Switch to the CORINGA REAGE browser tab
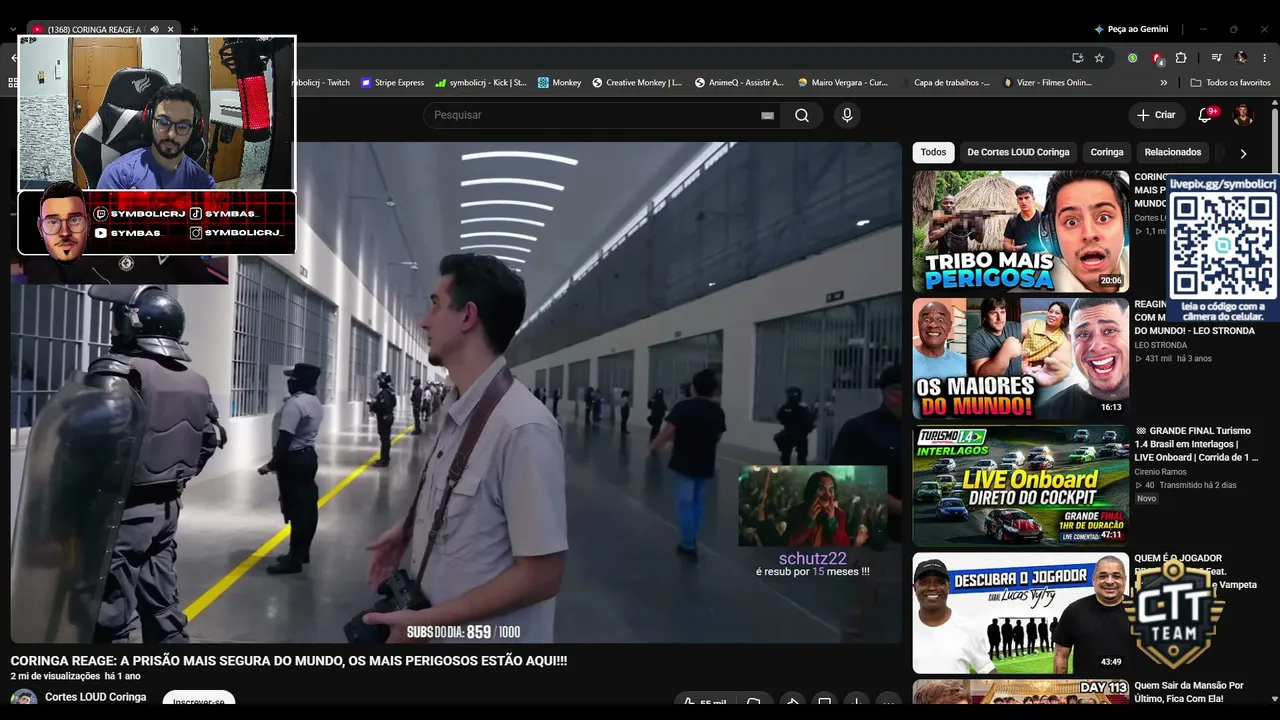The height and width of the screenshot is (720, 1280). [x=95, y=29]
